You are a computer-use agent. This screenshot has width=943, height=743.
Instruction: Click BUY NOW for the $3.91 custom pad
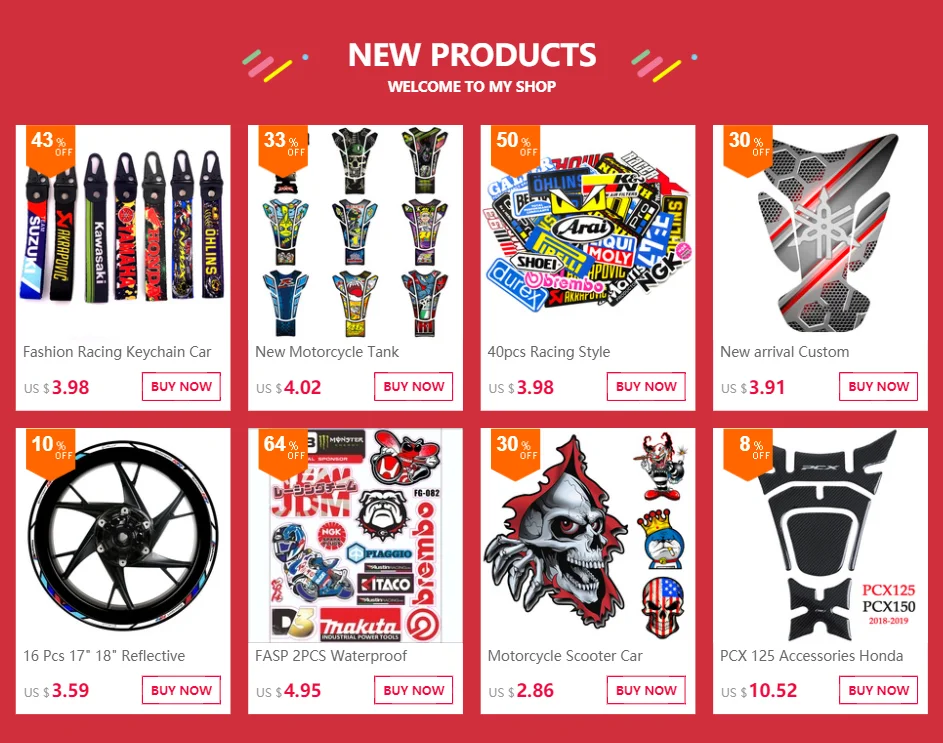(879, 386)
